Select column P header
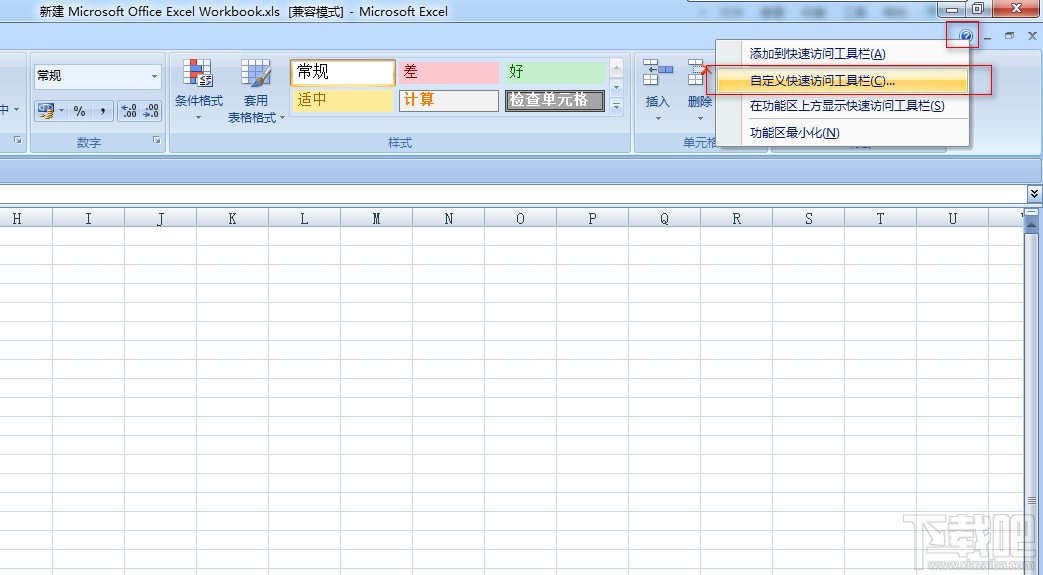Viewport: 1043px width, 575px height. point(592,218)
